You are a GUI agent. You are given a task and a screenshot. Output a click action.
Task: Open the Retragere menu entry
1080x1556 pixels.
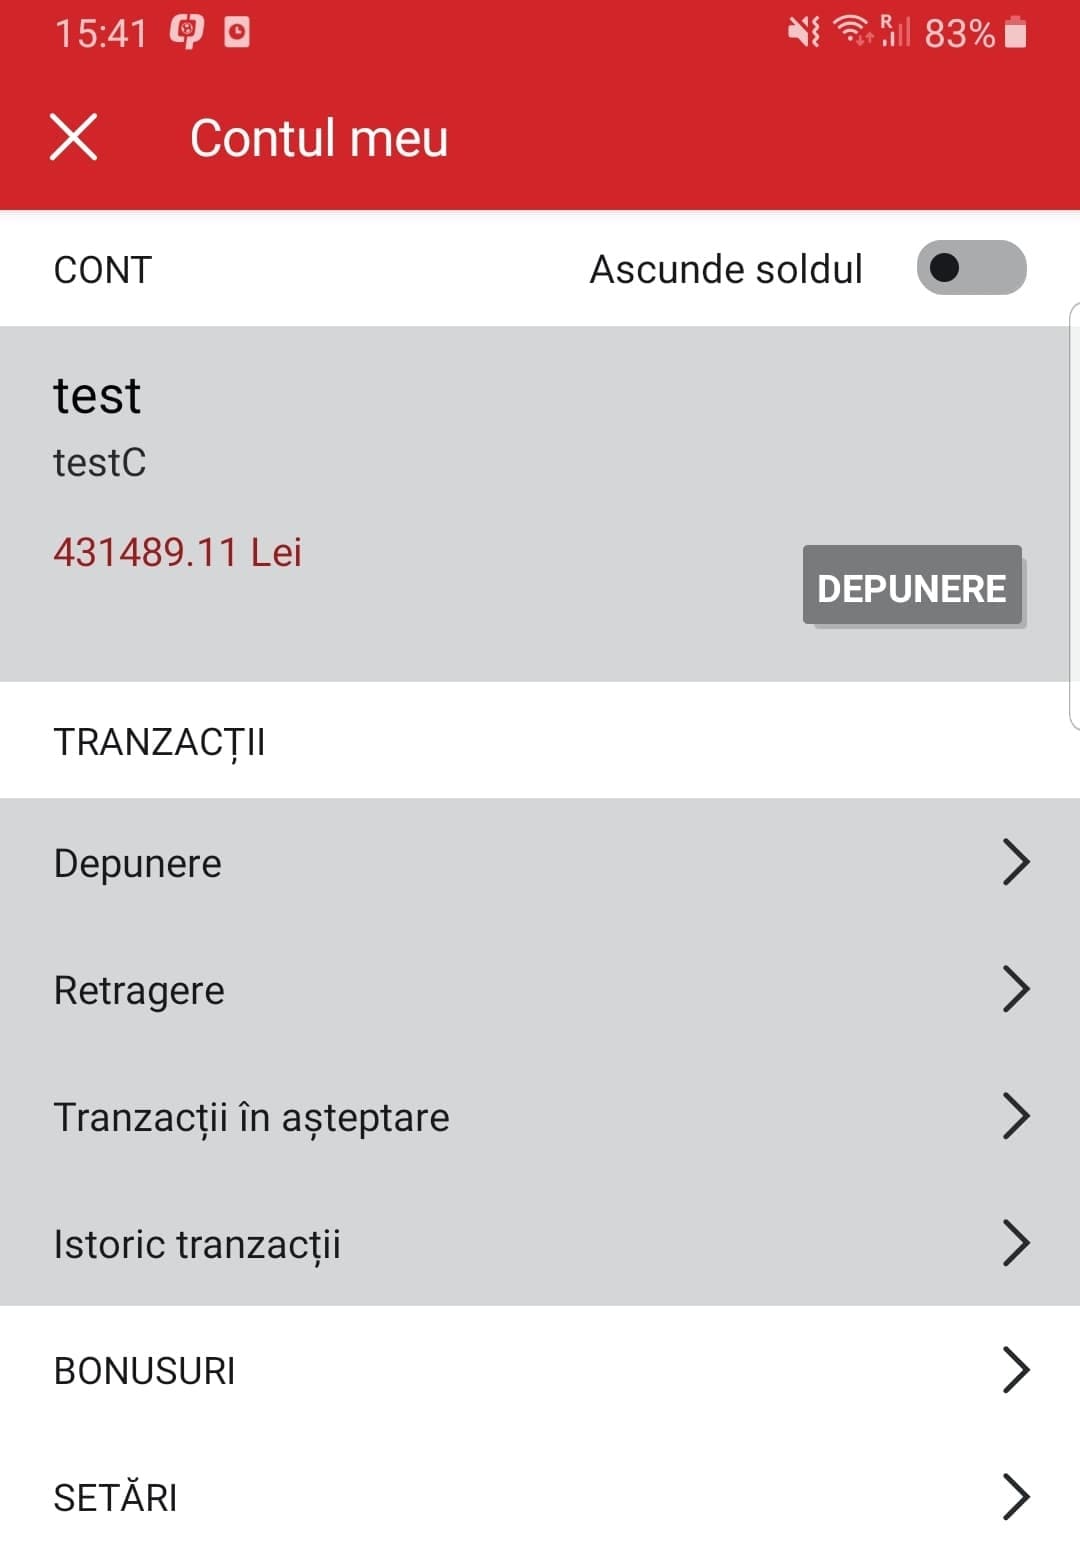tap(139, 990)
